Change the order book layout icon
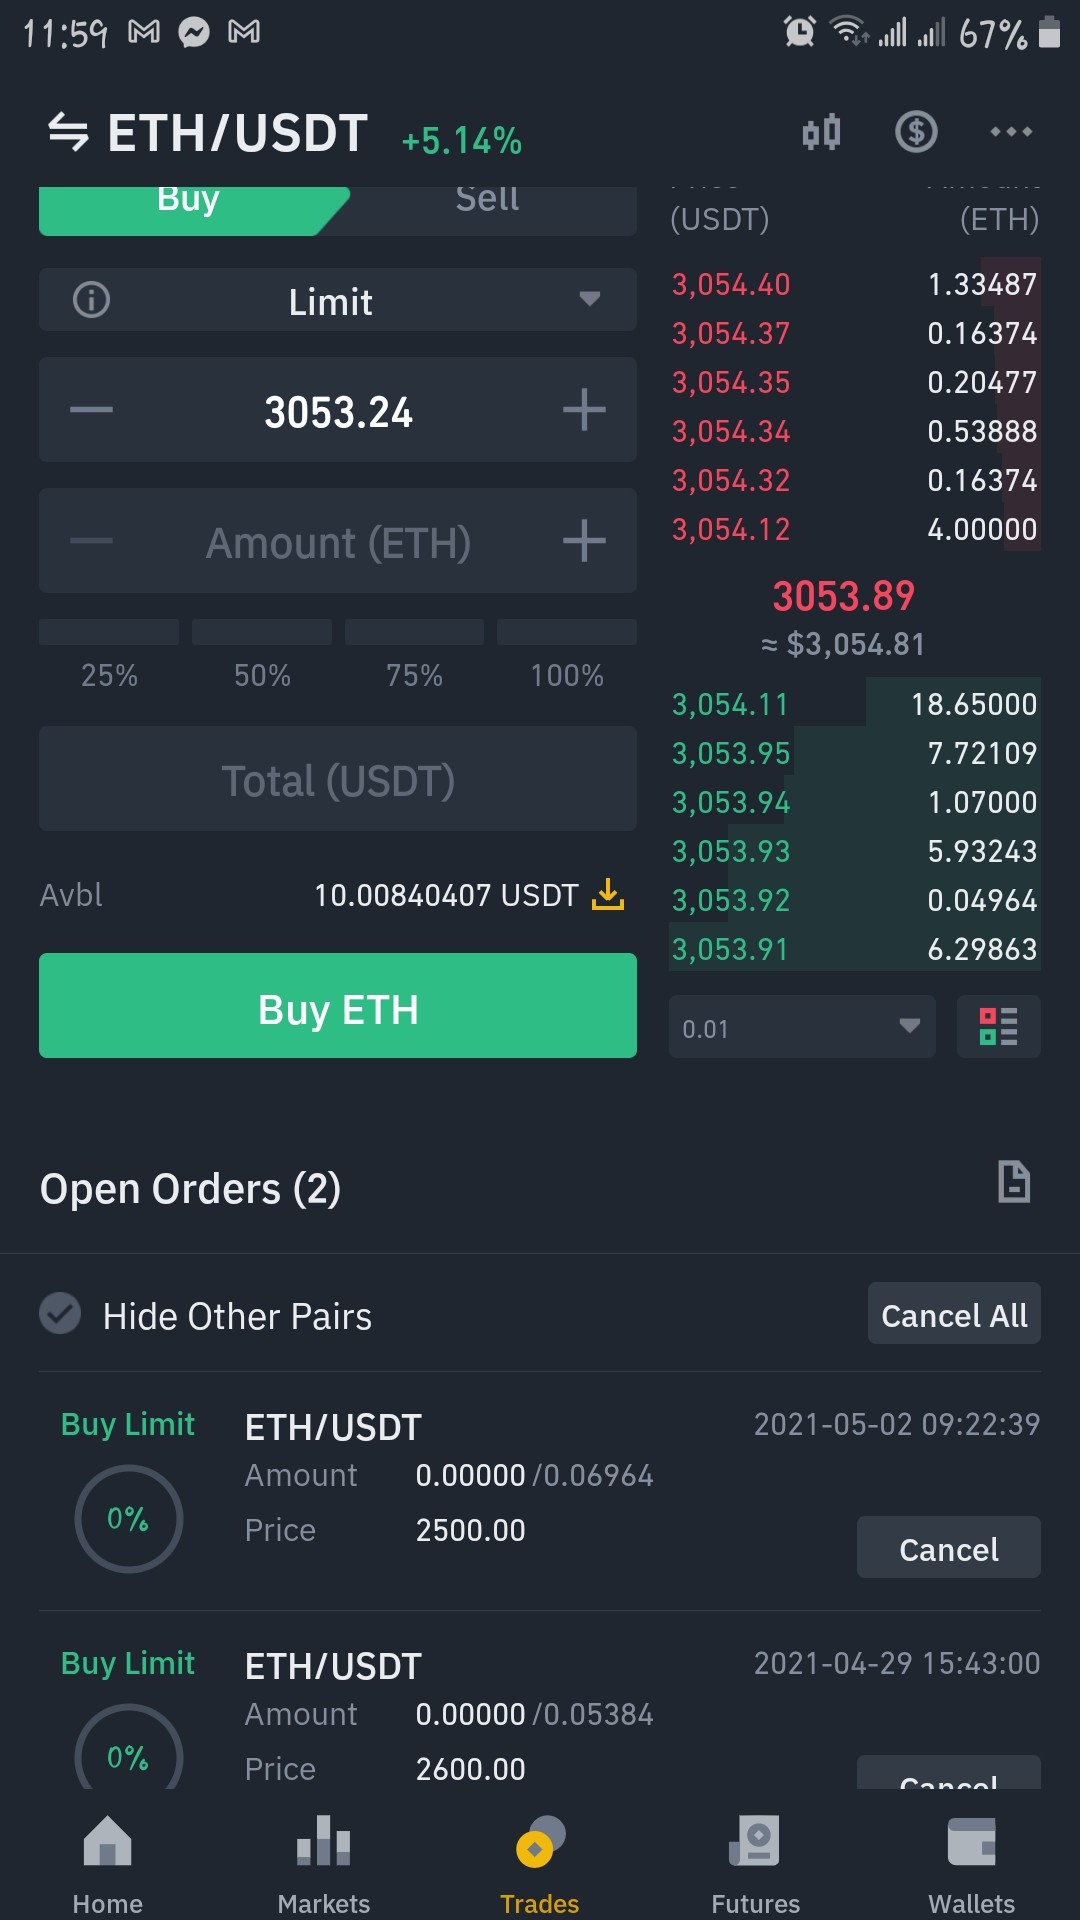 998,1026
